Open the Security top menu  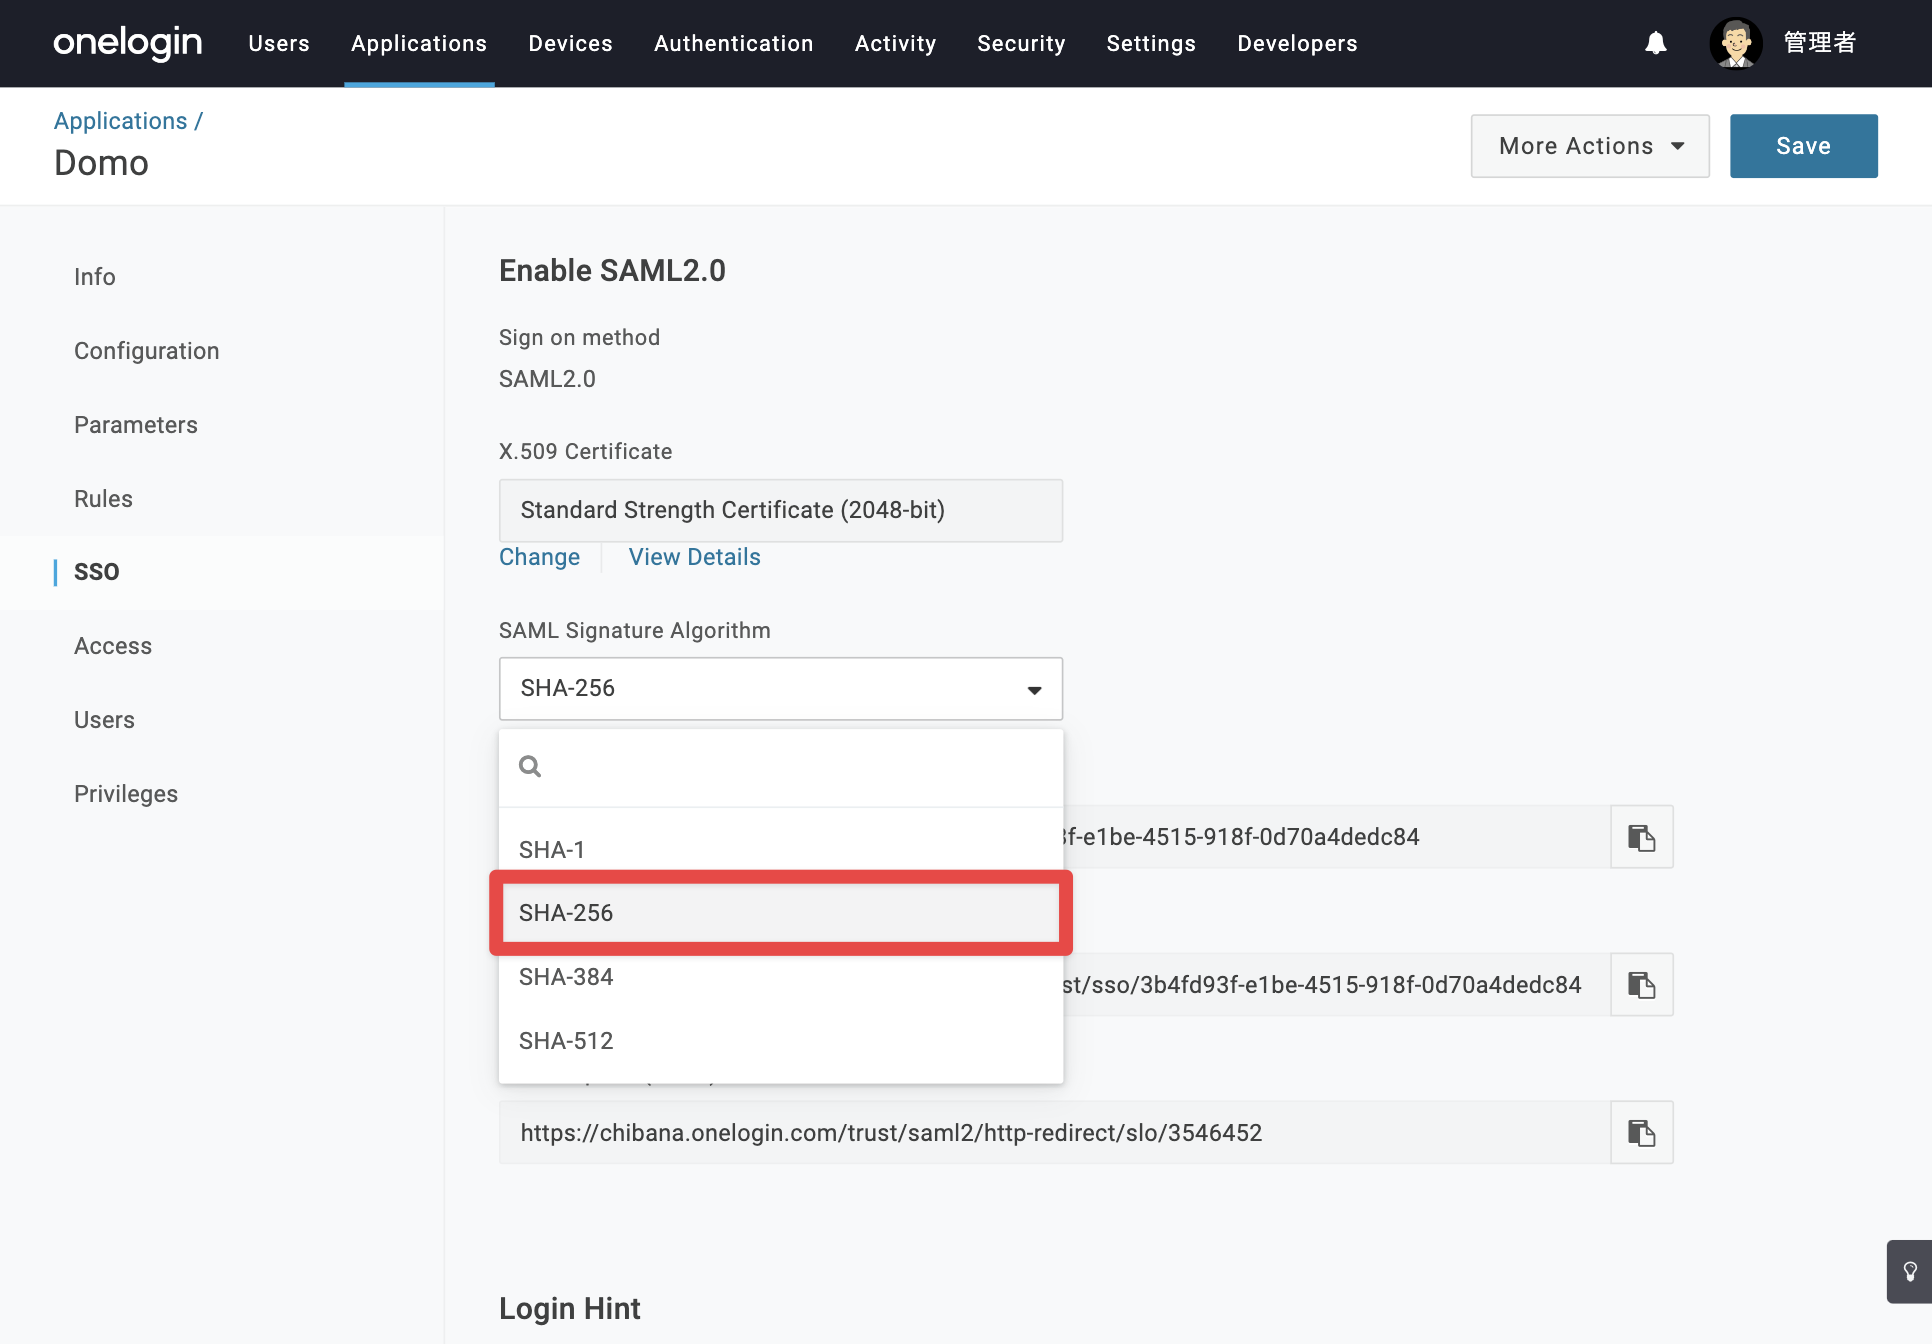pyautogui.click(x=1021, y=43)
